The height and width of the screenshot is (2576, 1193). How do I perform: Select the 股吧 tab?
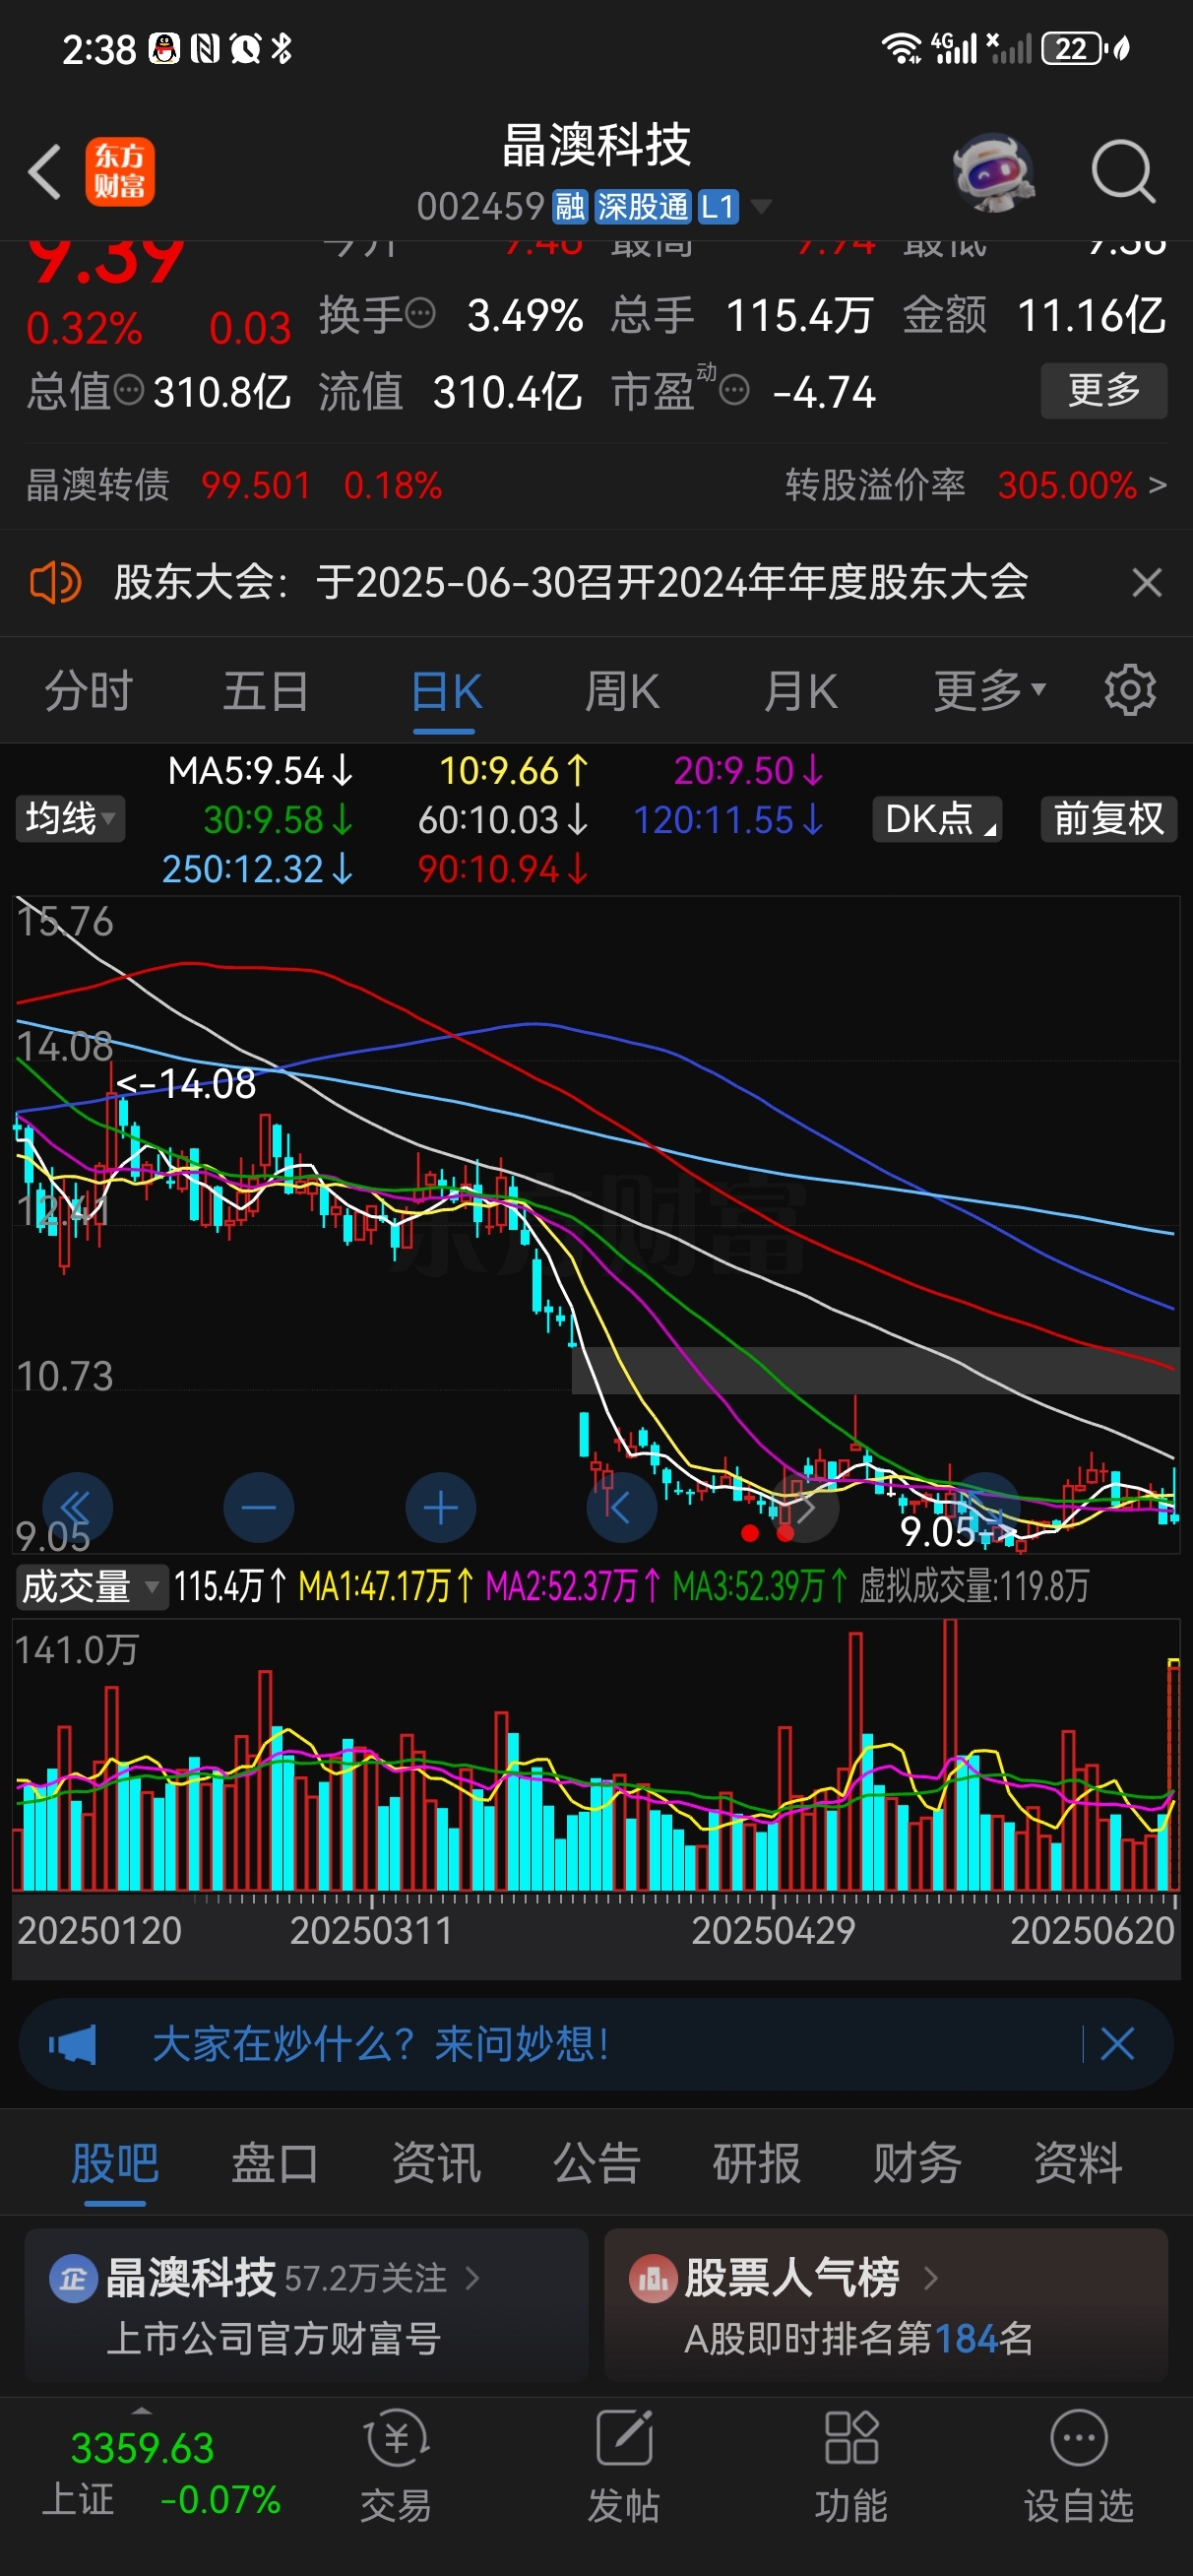coord(115,2163)
